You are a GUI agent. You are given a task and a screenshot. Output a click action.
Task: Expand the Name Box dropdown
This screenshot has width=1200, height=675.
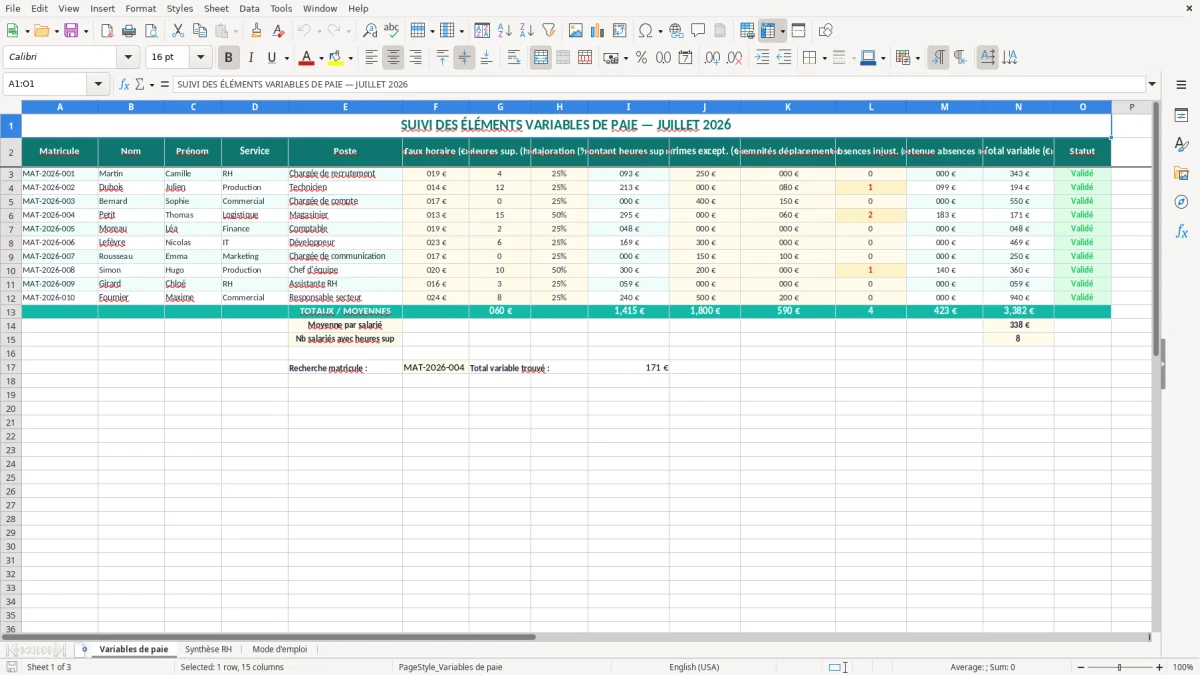pyautogui.click(x=99, y=84)
